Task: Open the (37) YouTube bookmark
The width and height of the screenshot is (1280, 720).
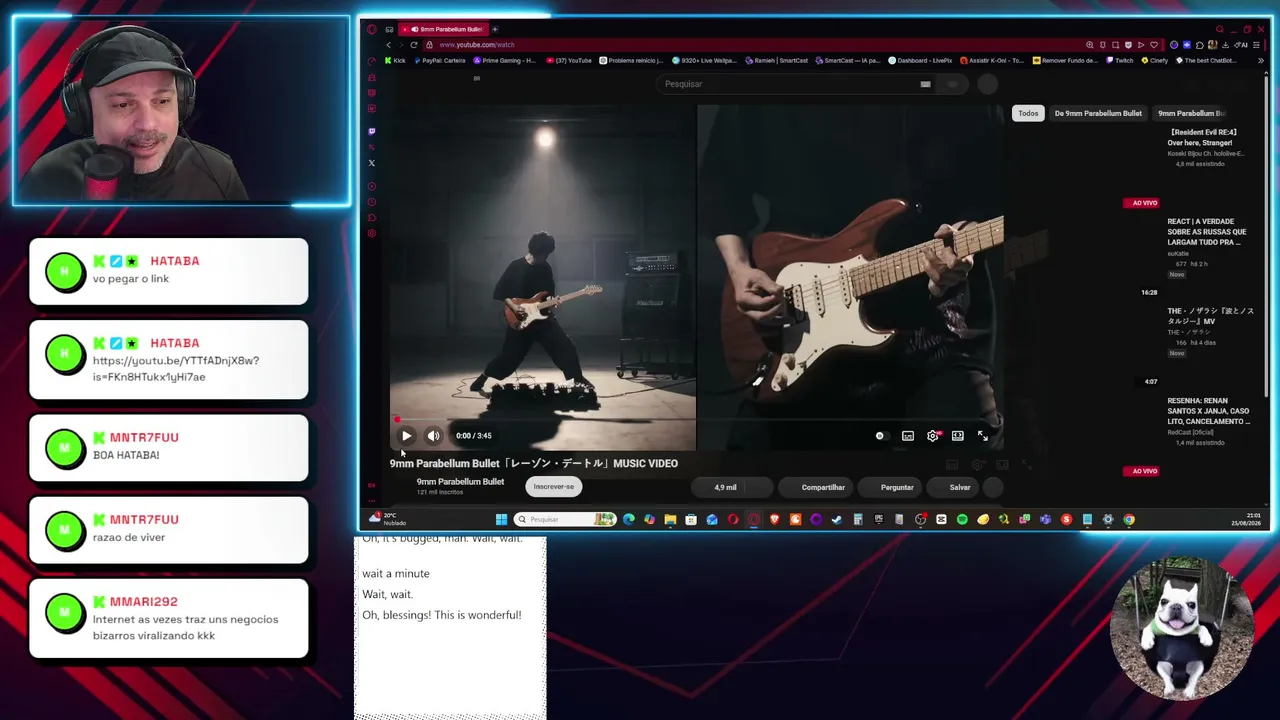Action: tap(567, 61)
